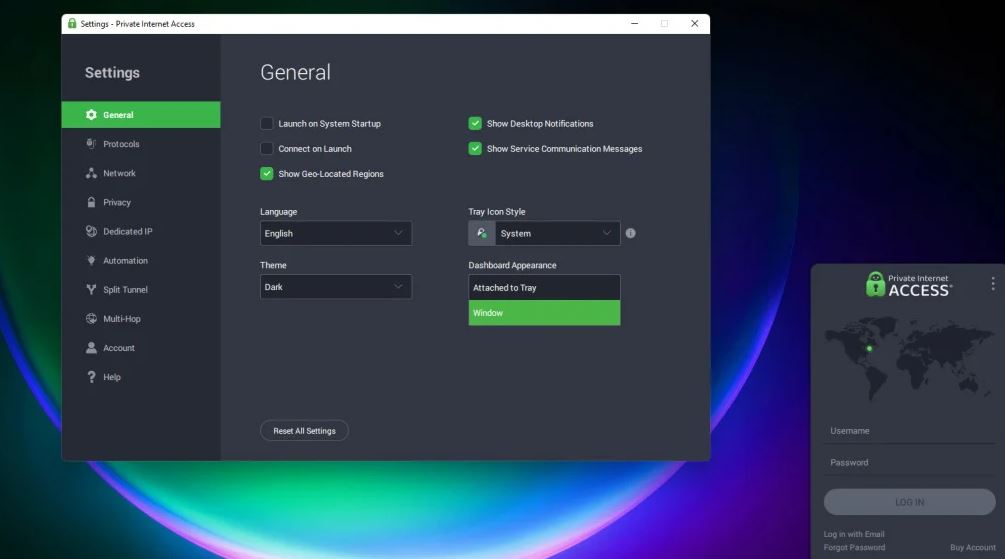Click the Automation icon in sidebar
This screenshot has height=559, width=1005.
91,260
